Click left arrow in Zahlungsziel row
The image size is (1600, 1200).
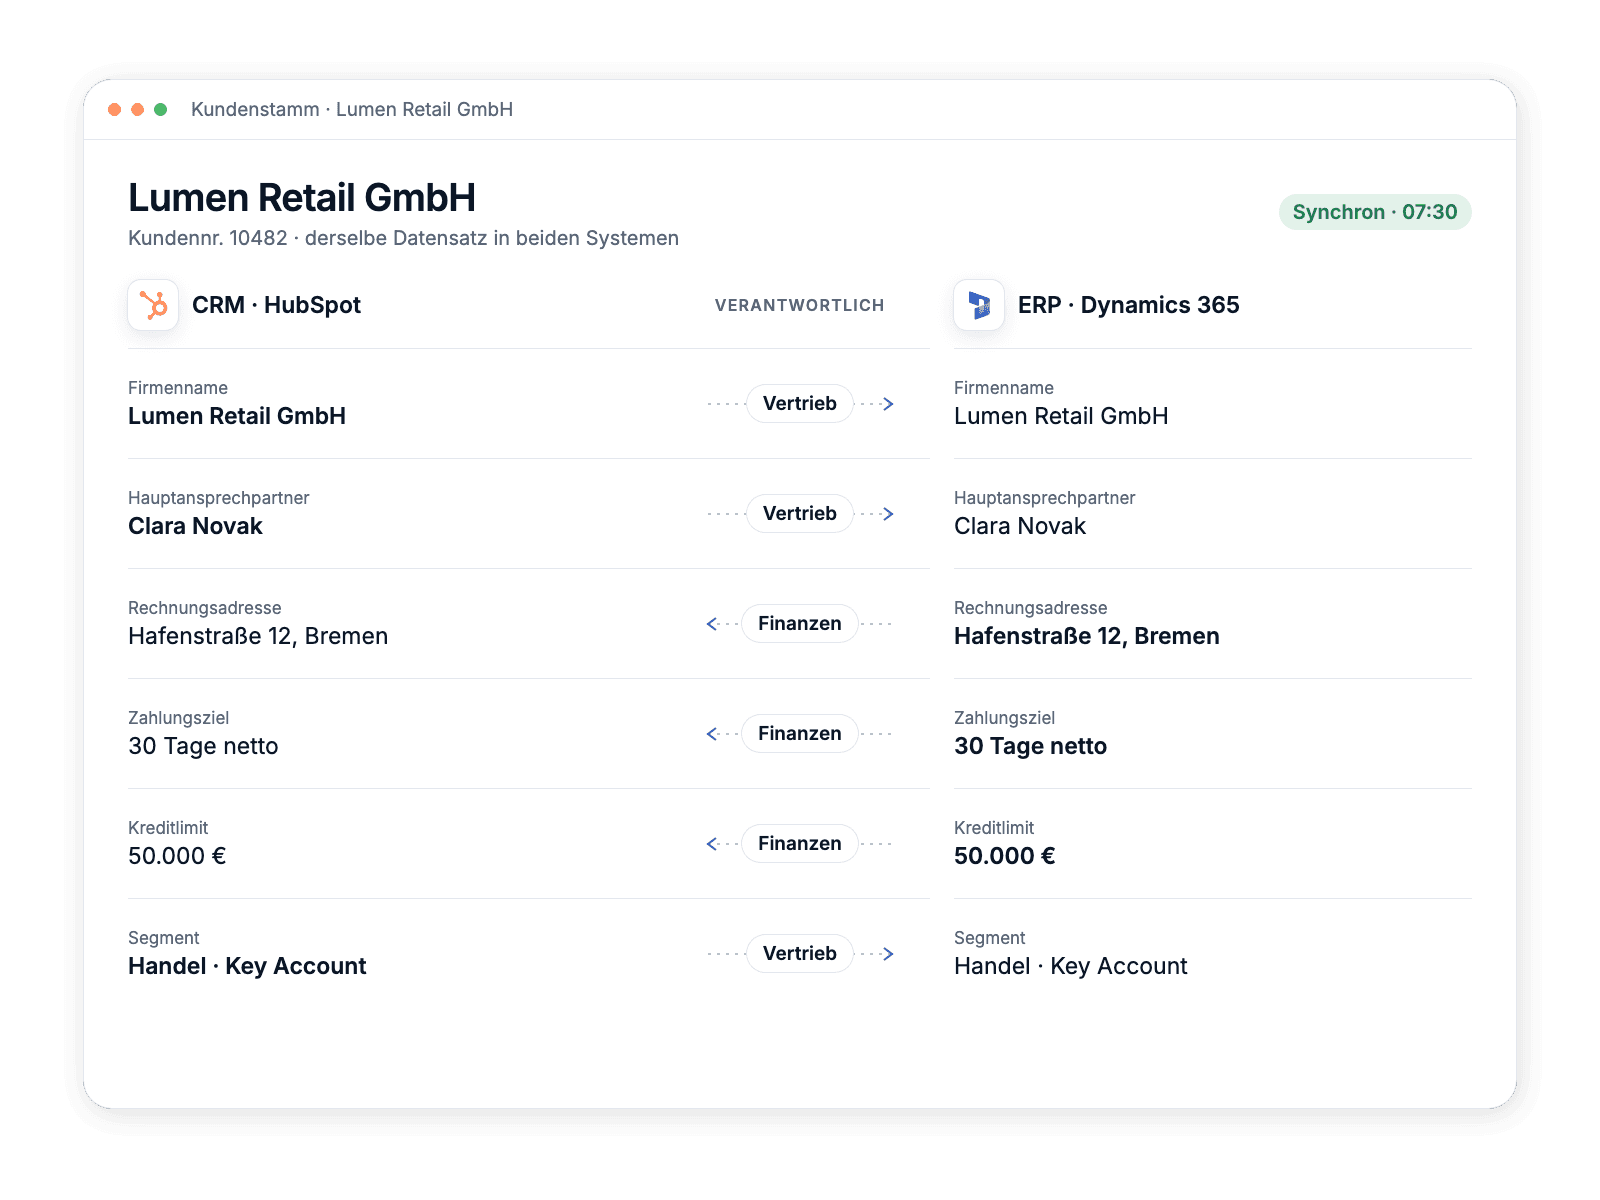click(713, 734)
